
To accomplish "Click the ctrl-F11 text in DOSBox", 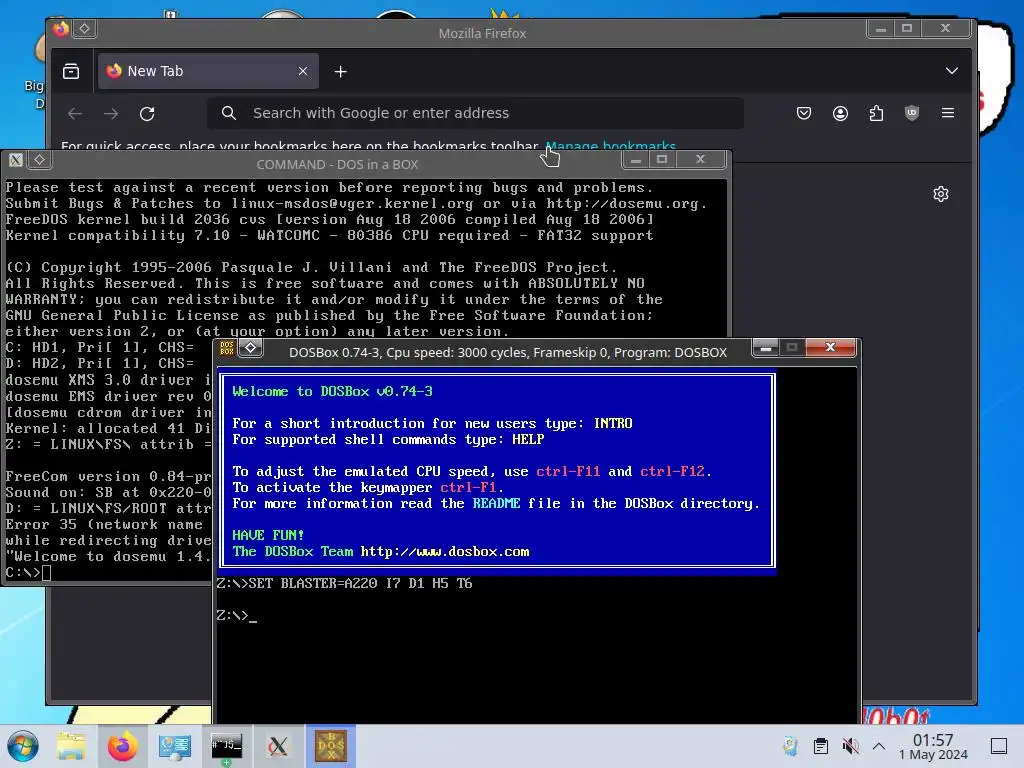I will (x=568, y=472).
